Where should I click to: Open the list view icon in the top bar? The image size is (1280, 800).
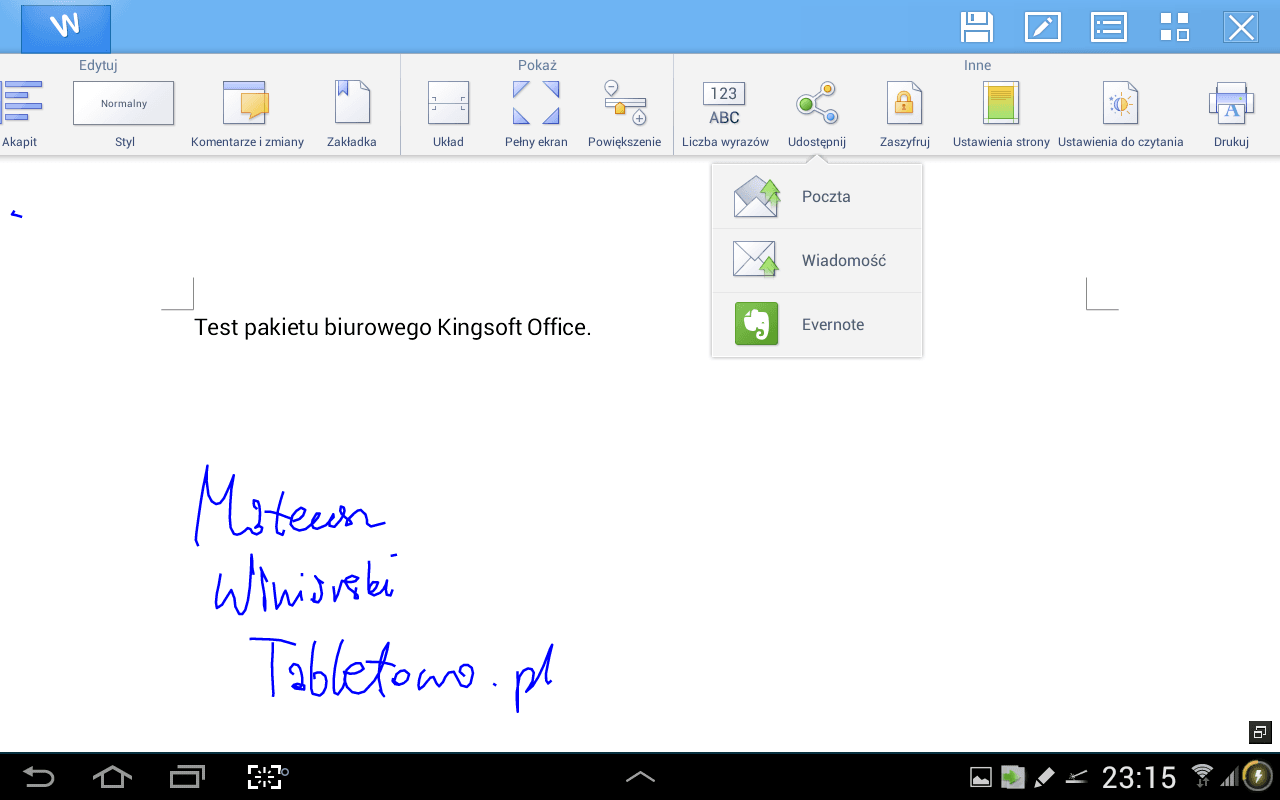(1108, 27)
